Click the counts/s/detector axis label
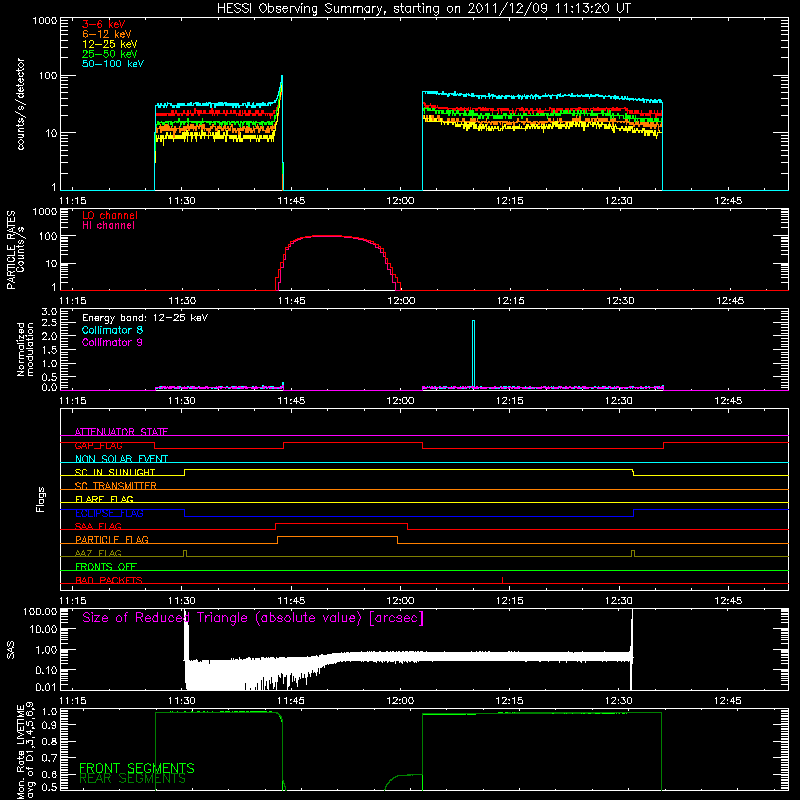 pos(21,104)
